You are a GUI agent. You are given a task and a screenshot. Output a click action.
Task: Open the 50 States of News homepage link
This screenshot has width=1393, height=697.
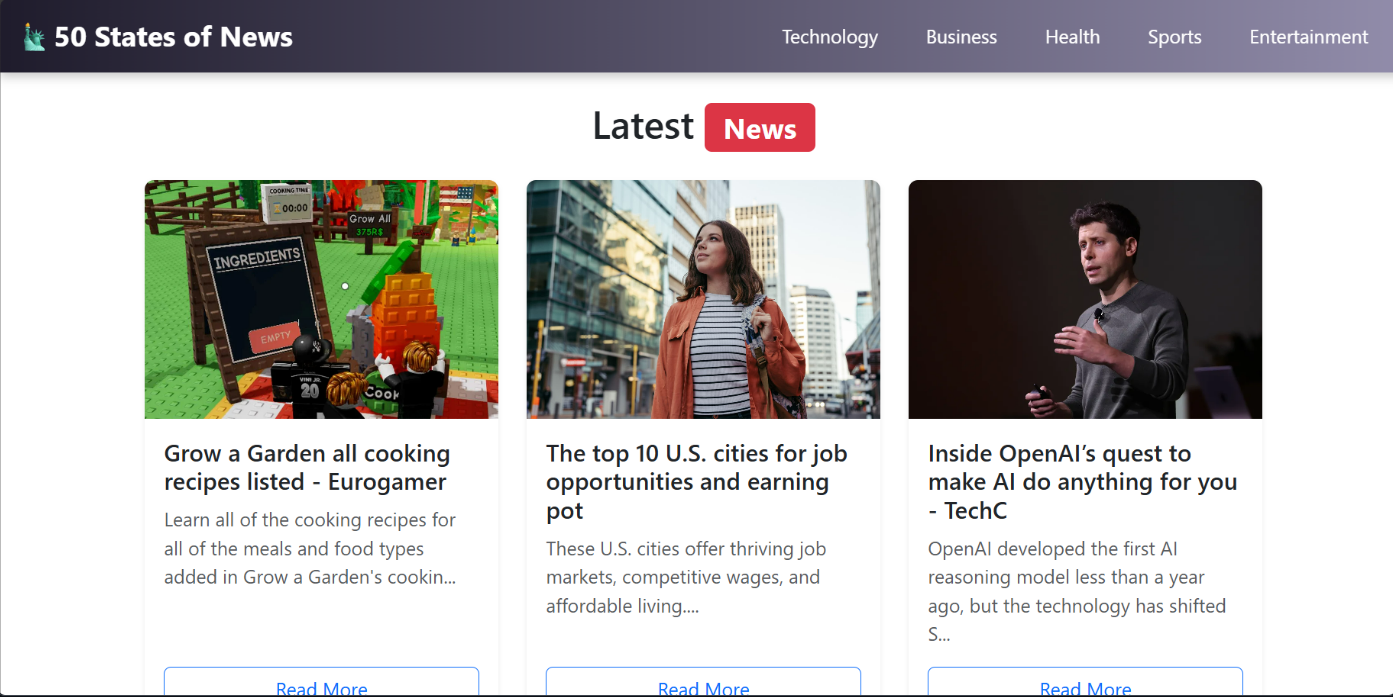tap(173, 37)
